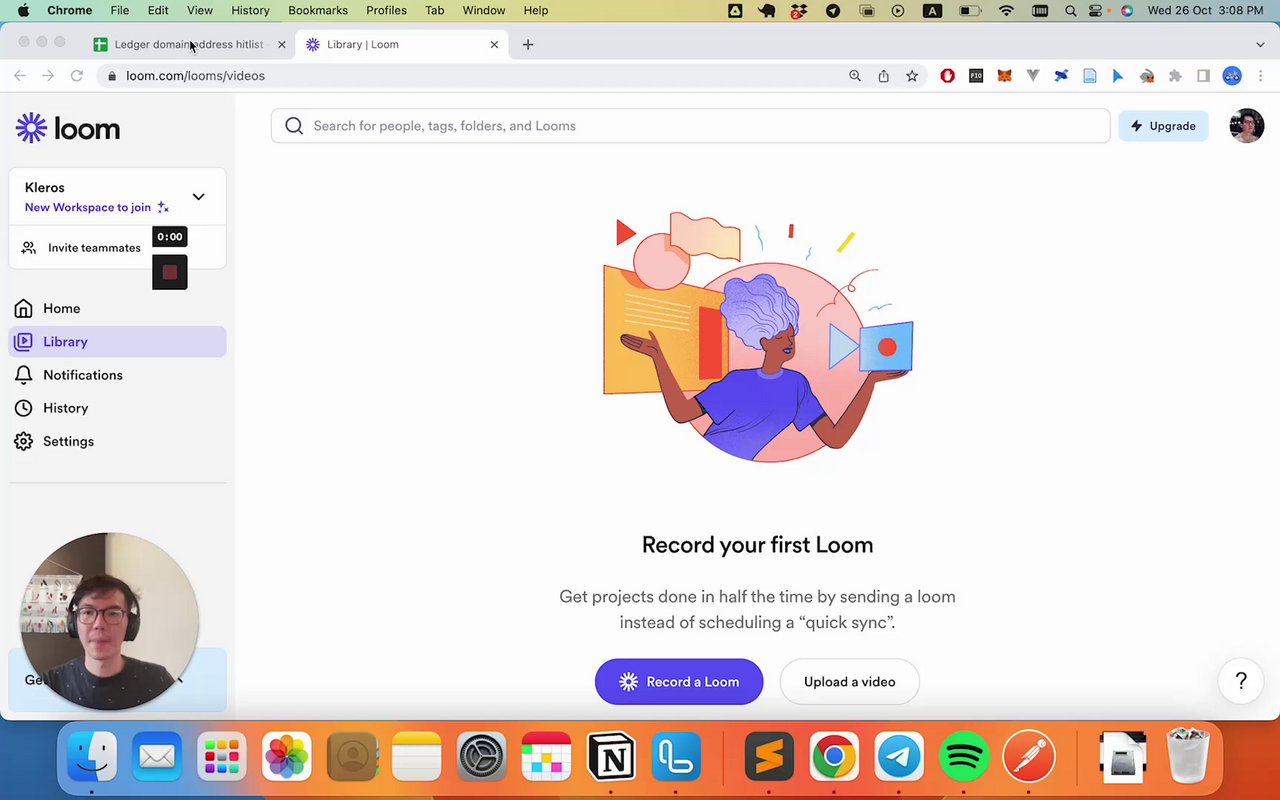The width and height of the screenshot is (1280, 800).
Task: Click the browser back arrow
Action: [20, 76]
